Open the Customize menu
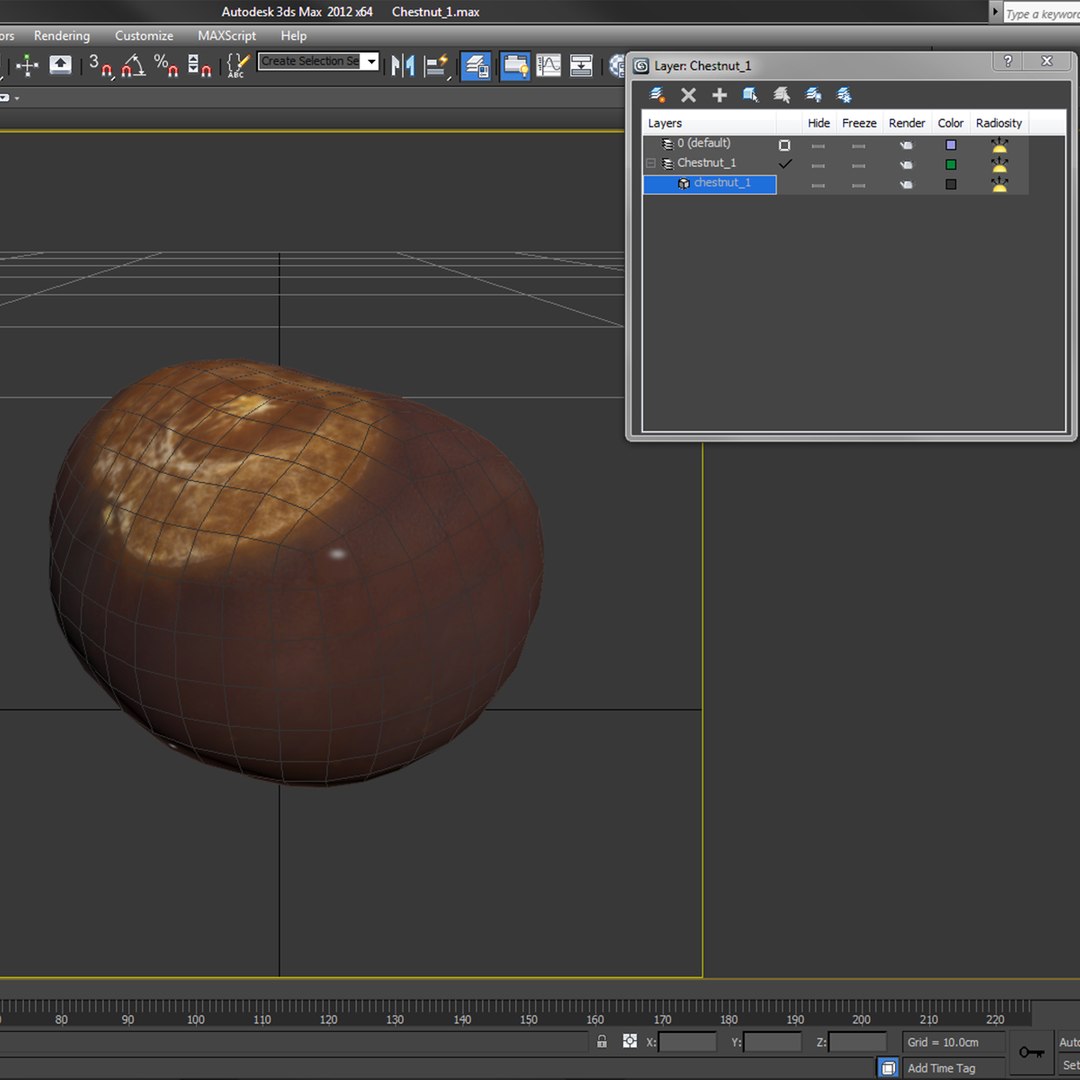1080x1080 pixels. coord(144,36)
